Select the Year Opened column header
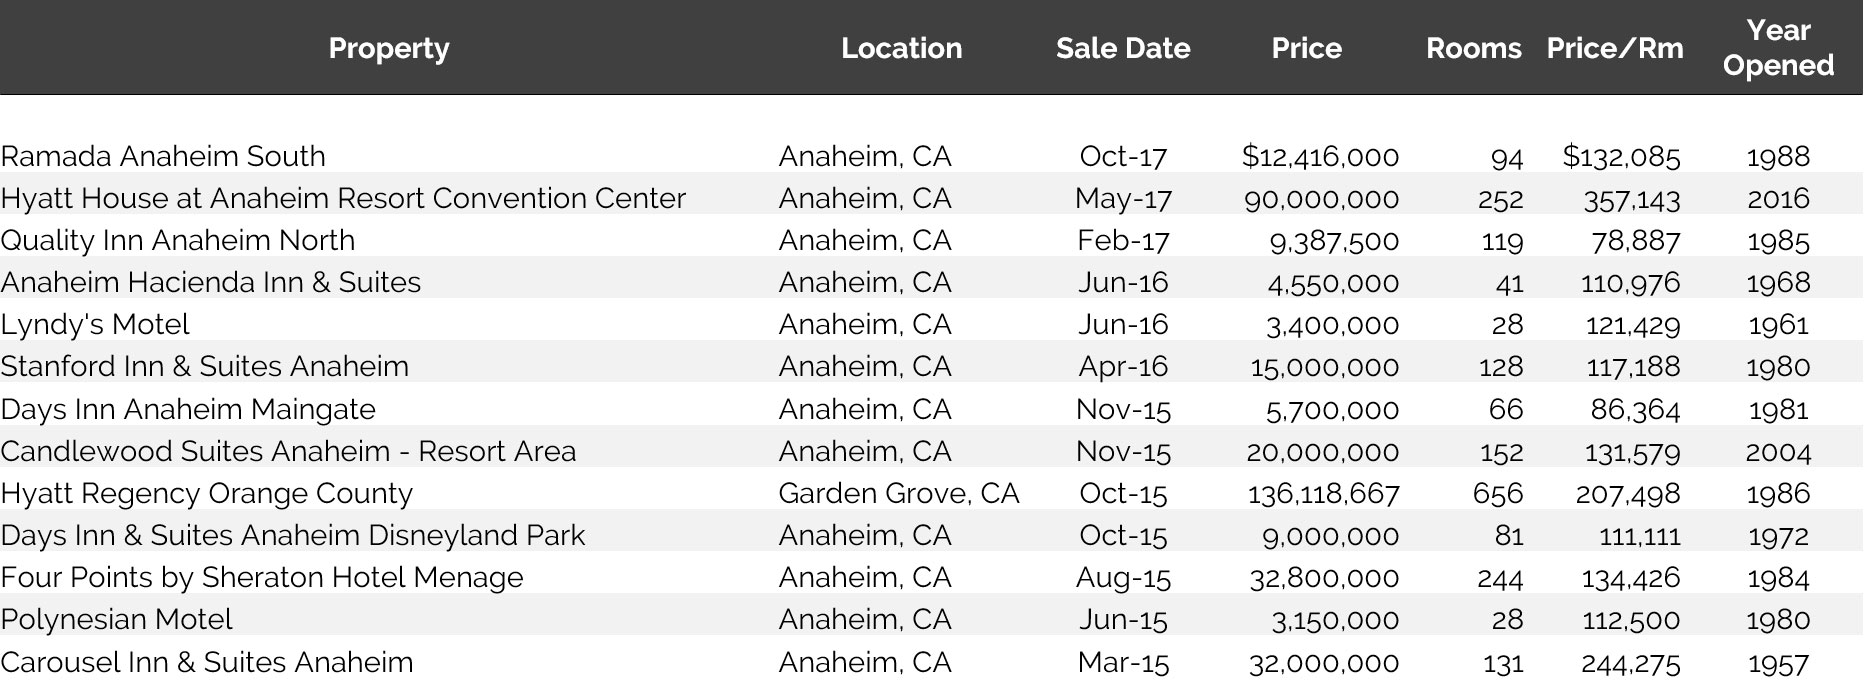 (1778, 48)
